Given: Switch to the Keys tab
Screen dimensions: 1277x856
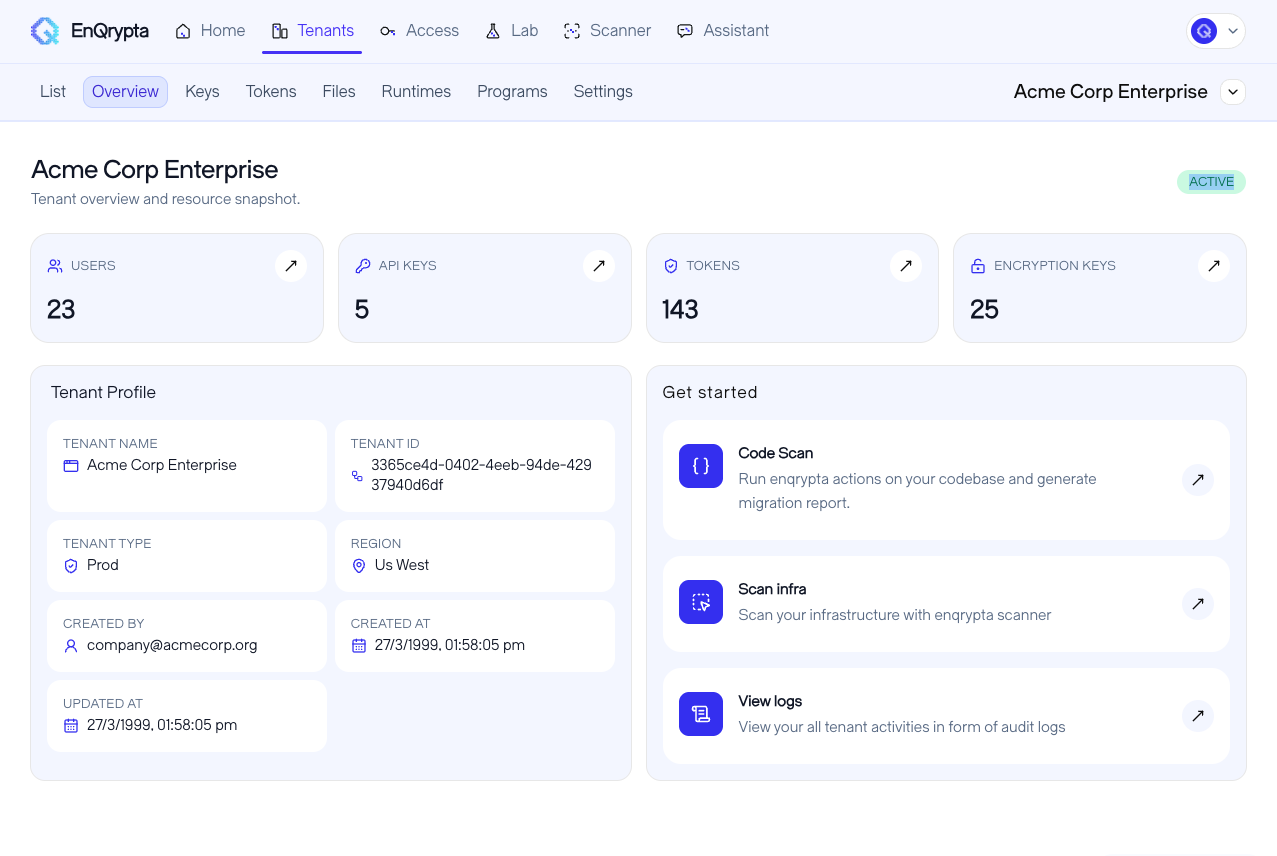Looking at the screenshot, I should click(202, 92).
